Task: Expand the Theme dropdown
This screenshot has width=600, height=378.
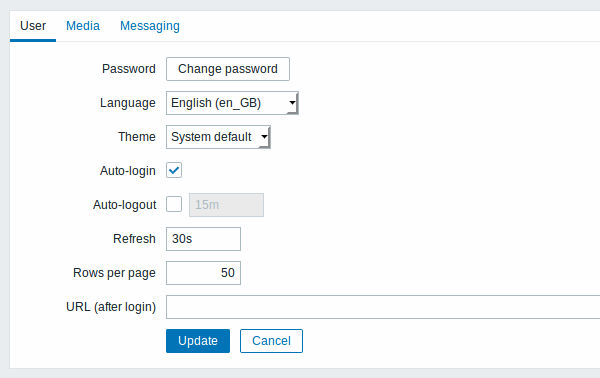Action: point(218,137)
